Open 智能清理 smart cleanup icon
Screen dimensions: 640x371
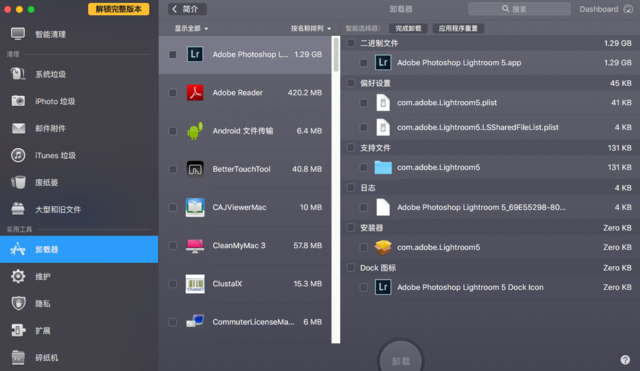[x=18, y=34]
